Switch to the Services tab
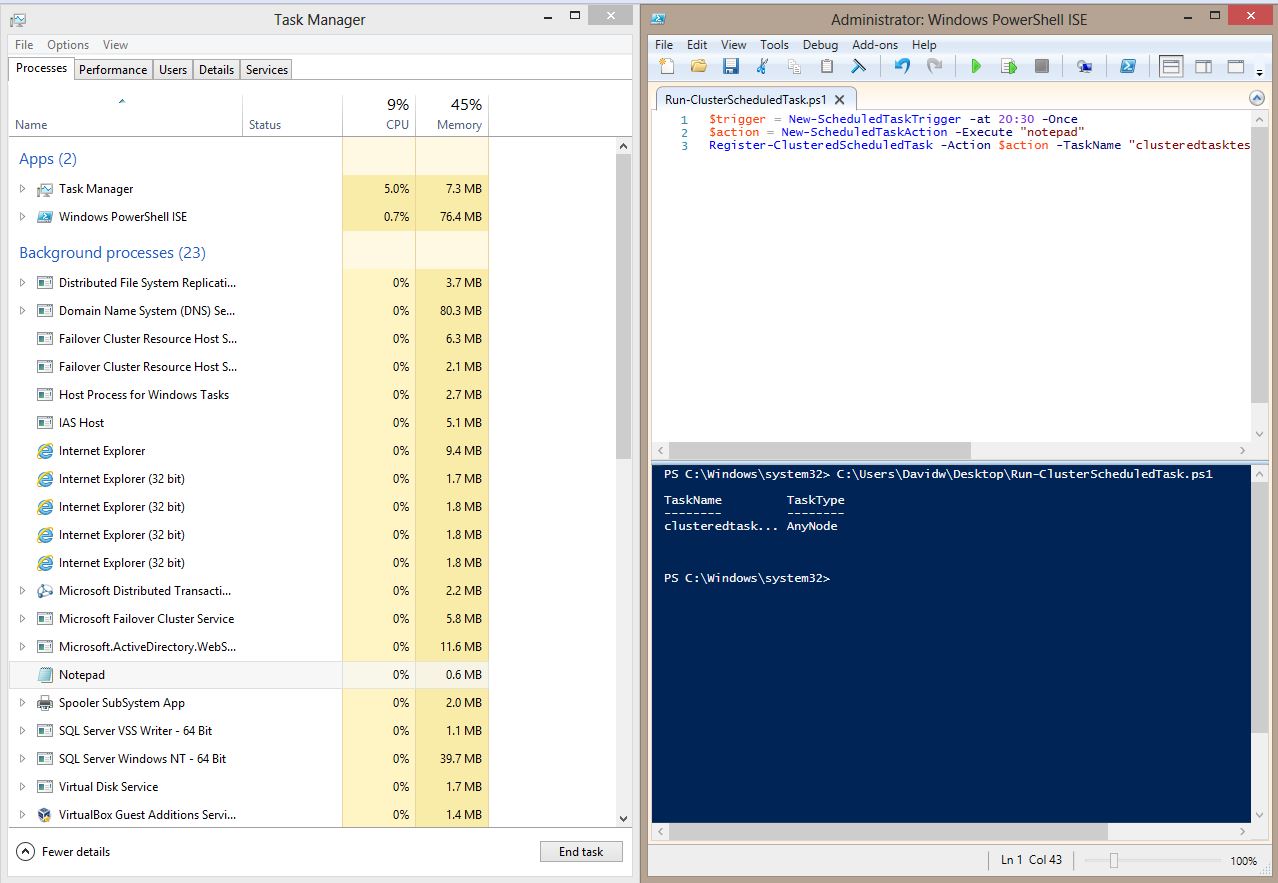 click(267, 69)
